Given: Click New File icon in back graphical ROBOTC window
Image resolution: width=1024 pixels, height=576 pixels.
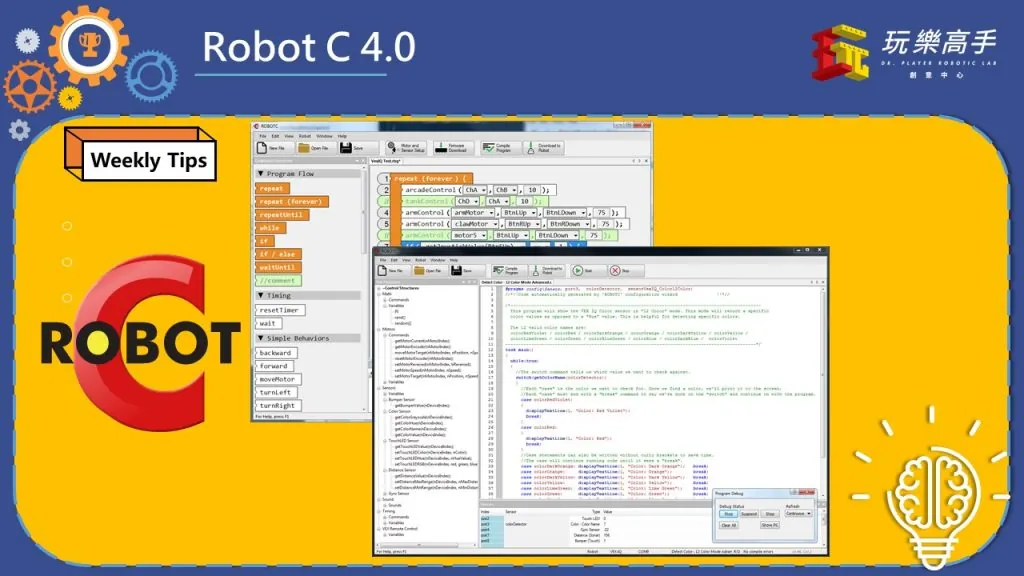Looking at the screenshot, I should [x=263, y=148].
